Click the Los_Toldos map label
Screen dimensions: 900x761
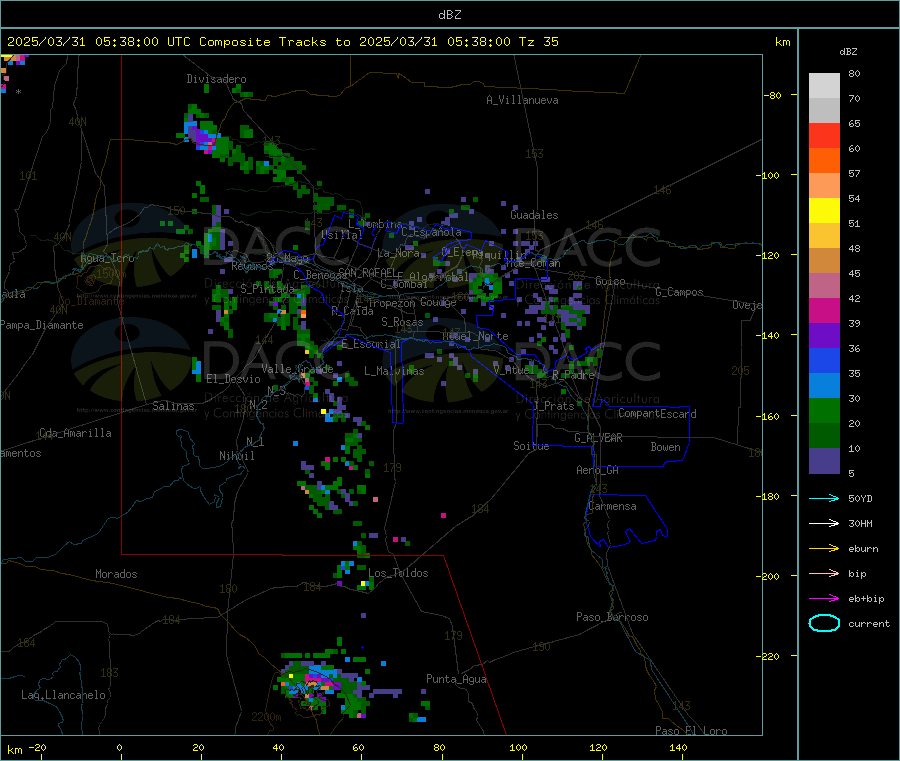click(x=398, y=573)
